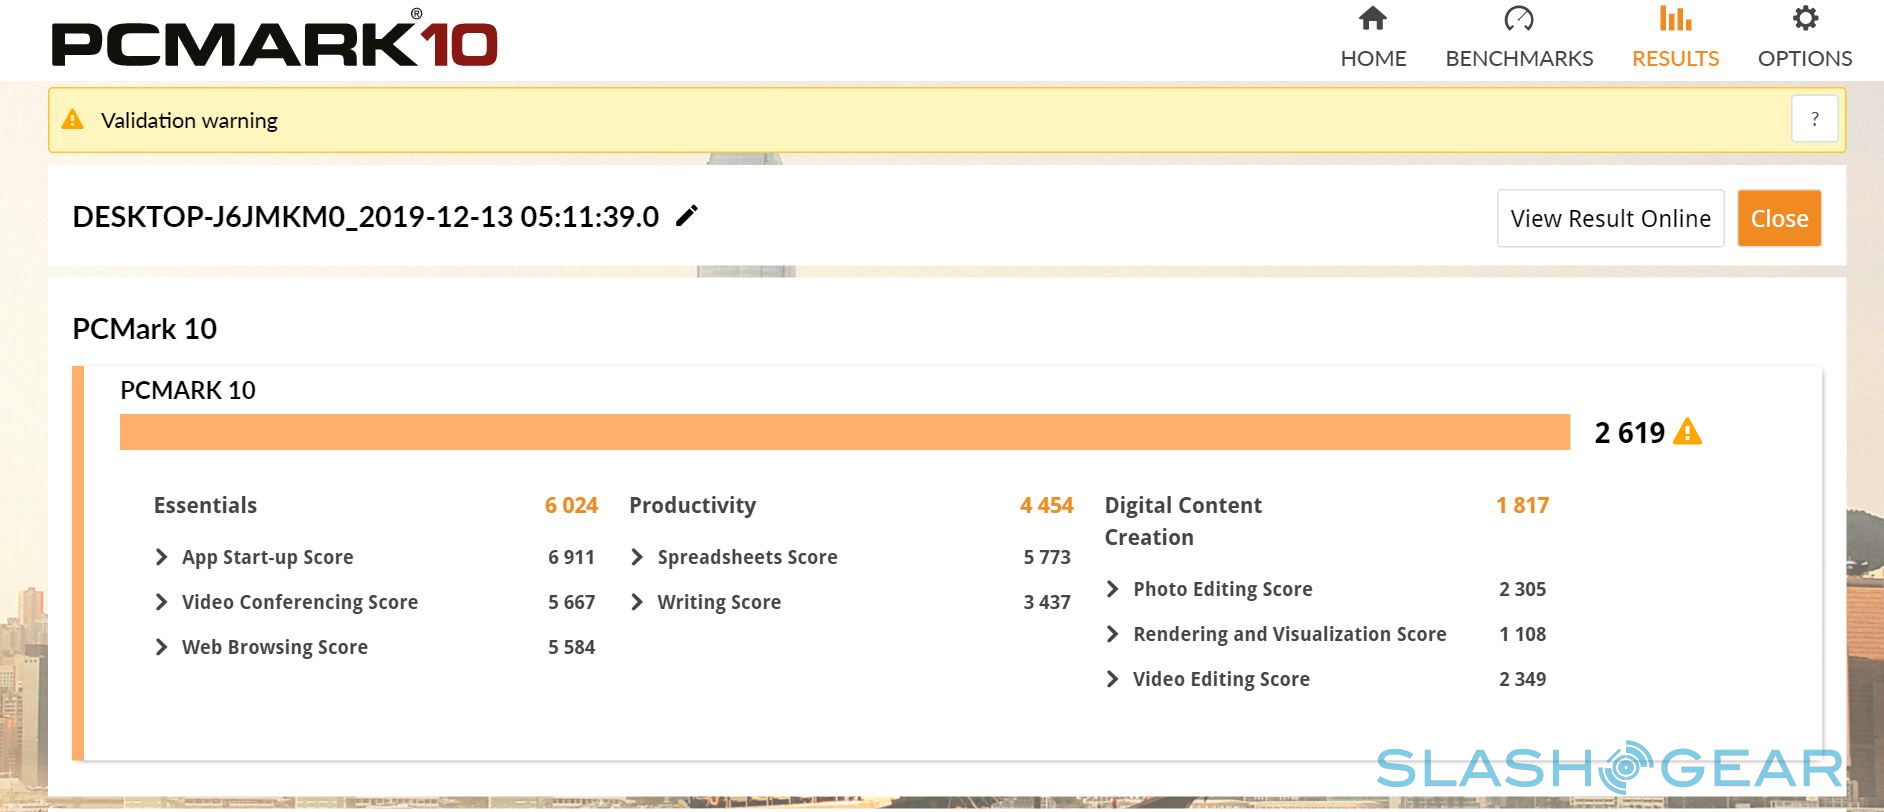This screenshot has width=1884, height=812.
Task: Open the Options gear icon
Action: (x=1804, y=19)
